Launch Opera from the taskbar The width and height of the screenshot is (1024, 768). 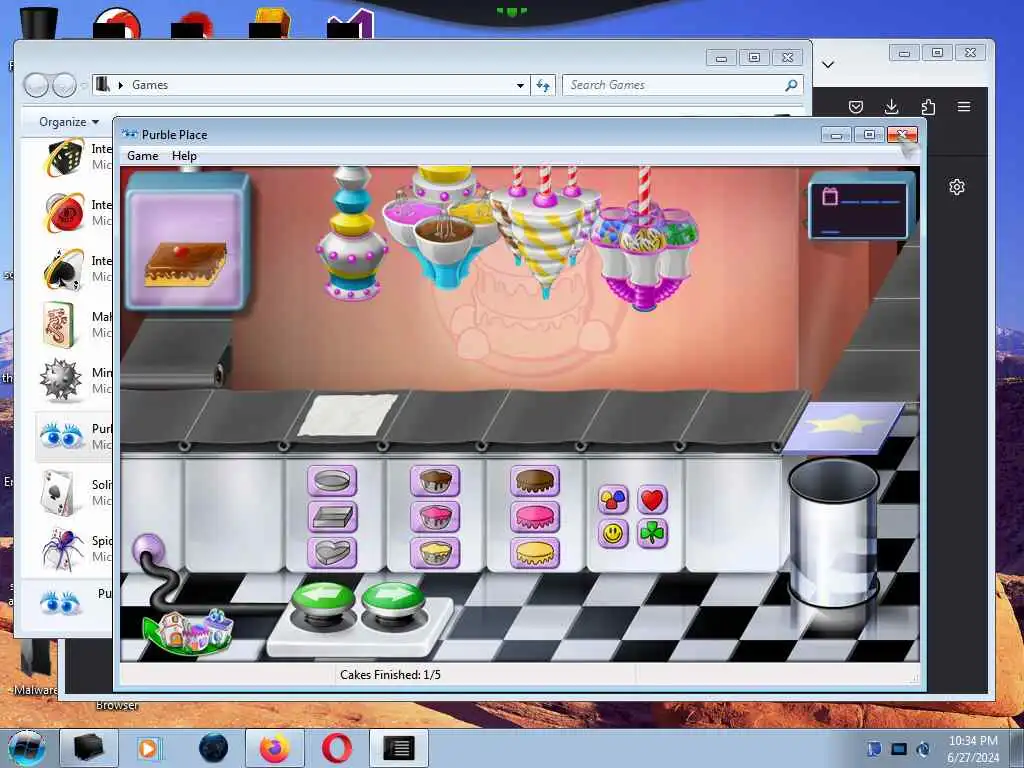[336, 748]
